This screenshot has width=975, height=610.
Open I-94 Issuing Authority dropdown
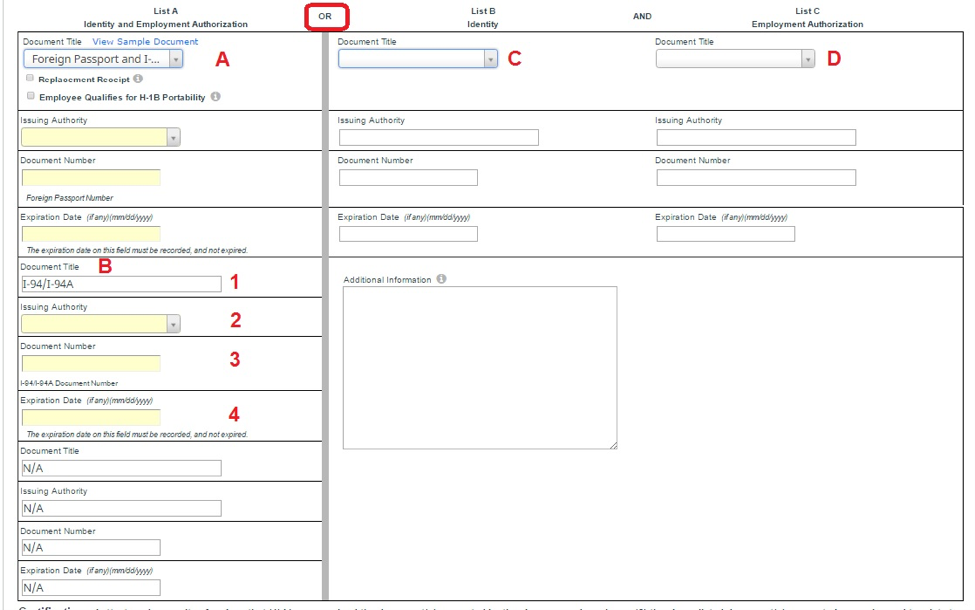pyautogui.click(x=100, y=324)
